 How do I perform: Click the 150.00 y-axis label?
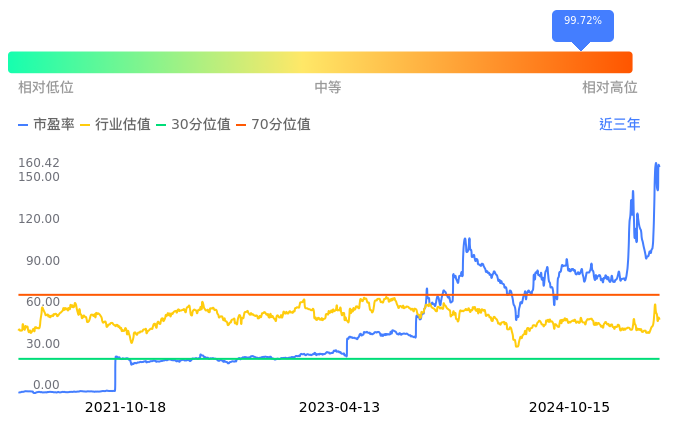tap(39, 177)
